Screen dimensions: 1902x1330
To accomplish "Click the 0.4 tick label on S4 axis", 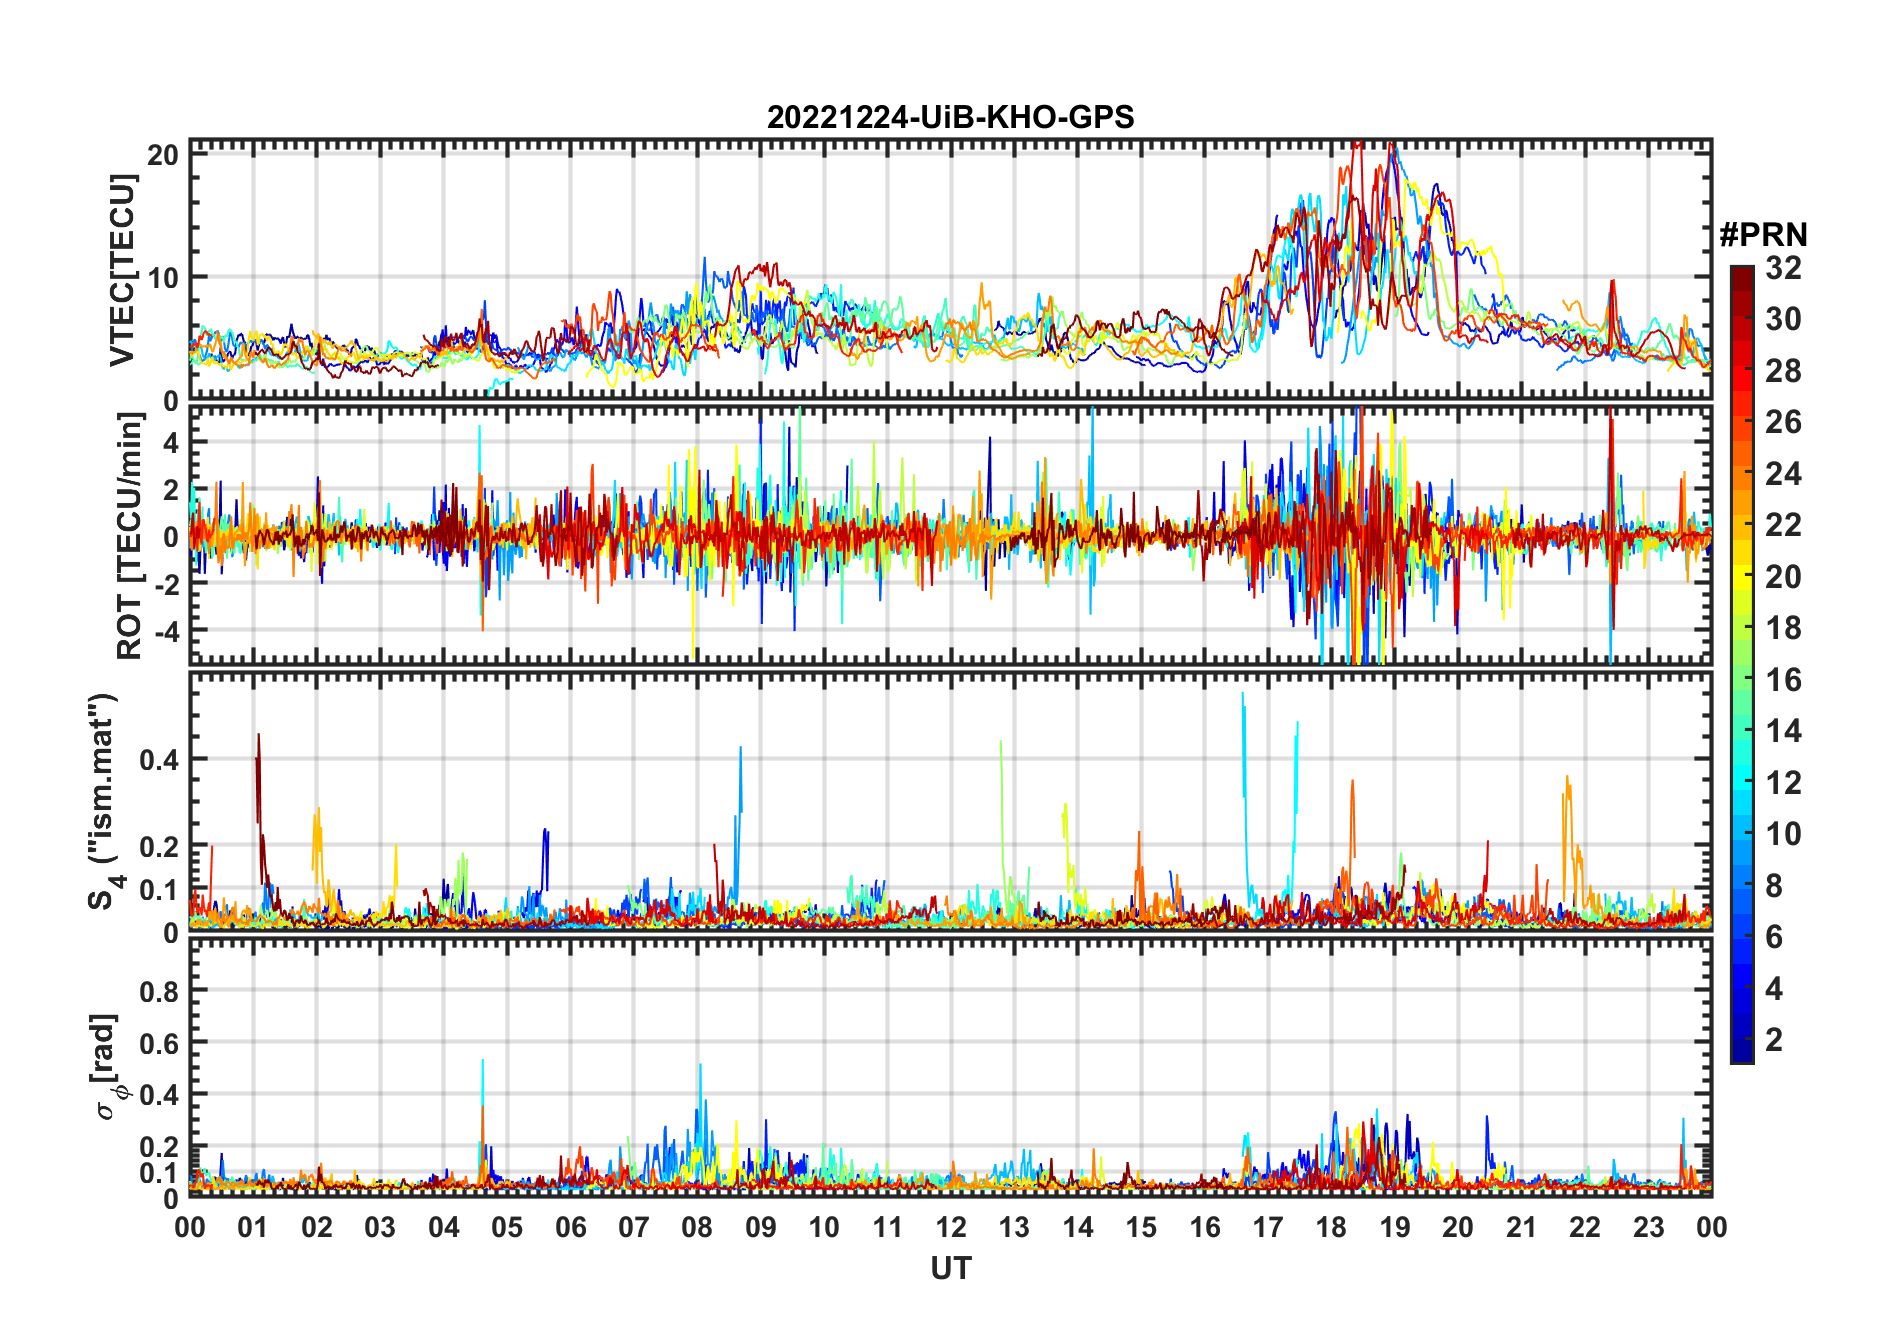I will pos(160,759).
